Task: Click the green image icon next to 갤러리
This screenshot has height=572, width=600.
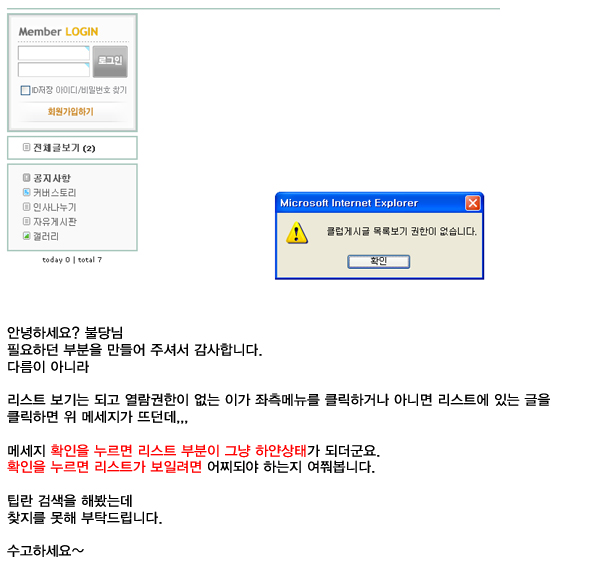Action: click(x=26, y=236)
